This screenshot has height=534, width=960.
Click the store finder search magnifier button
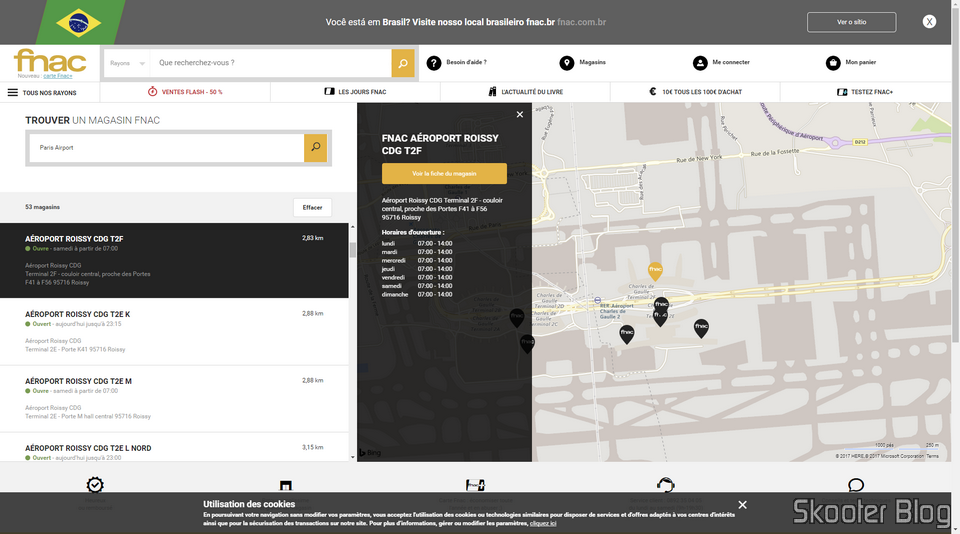pos(315,148)
